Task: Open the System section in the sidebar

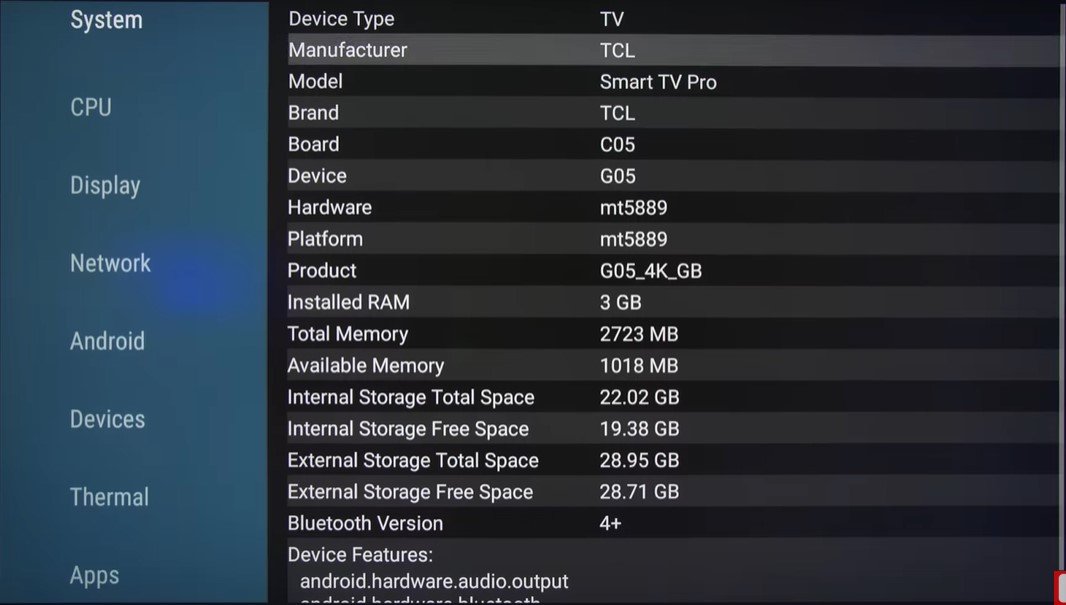Action: (x=106, y=19)
